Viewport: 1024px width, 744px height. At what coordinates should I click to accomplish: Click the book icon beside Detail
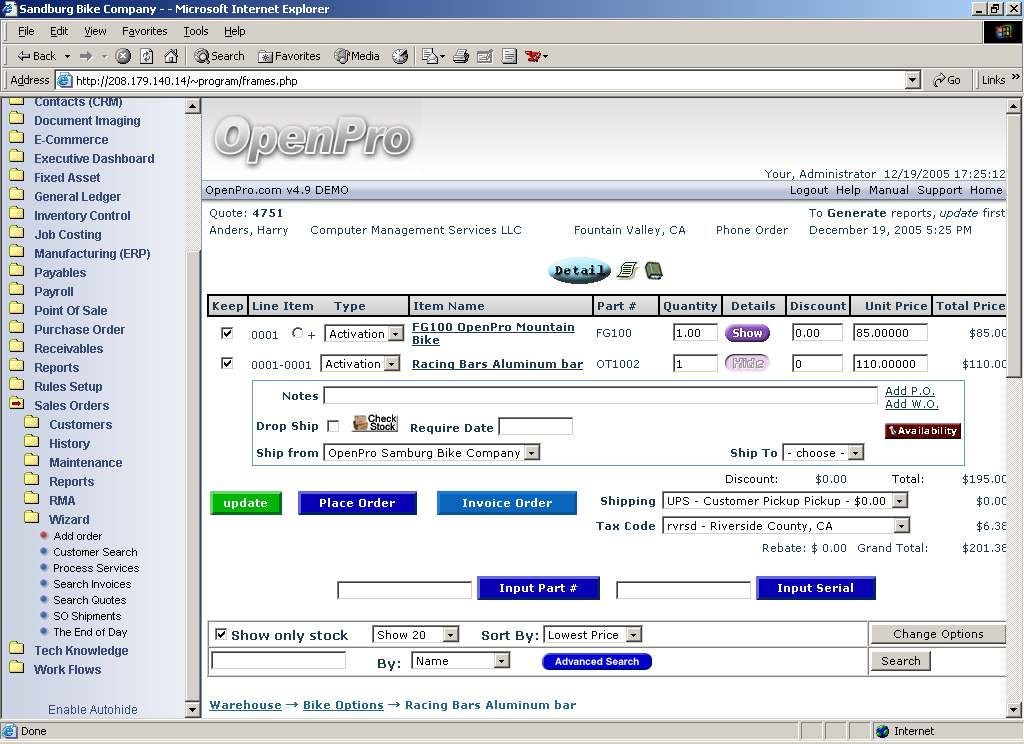tap(653, 270)
